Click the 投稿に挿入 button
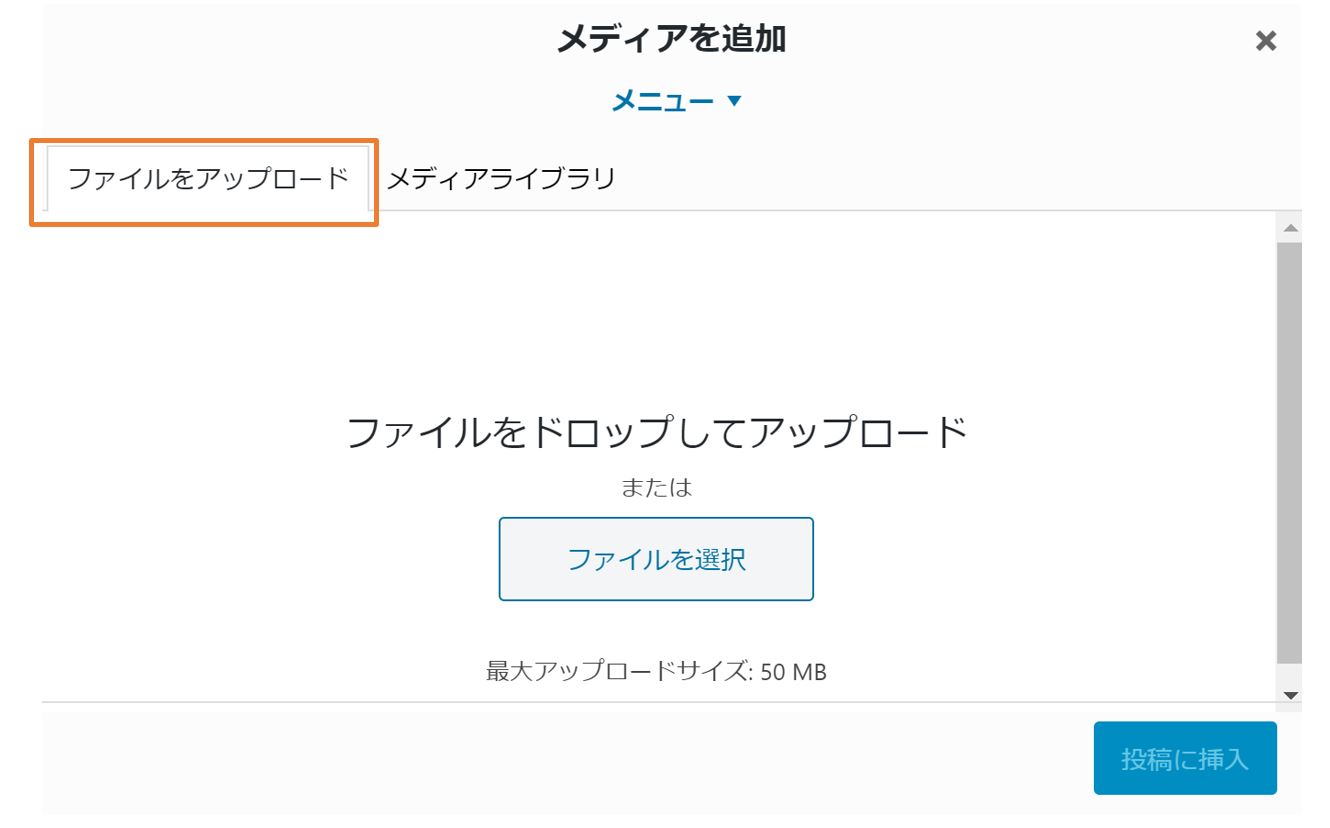Image resolution: width=1330 pixels, height=828 pixels. [x=1184, y=758]
